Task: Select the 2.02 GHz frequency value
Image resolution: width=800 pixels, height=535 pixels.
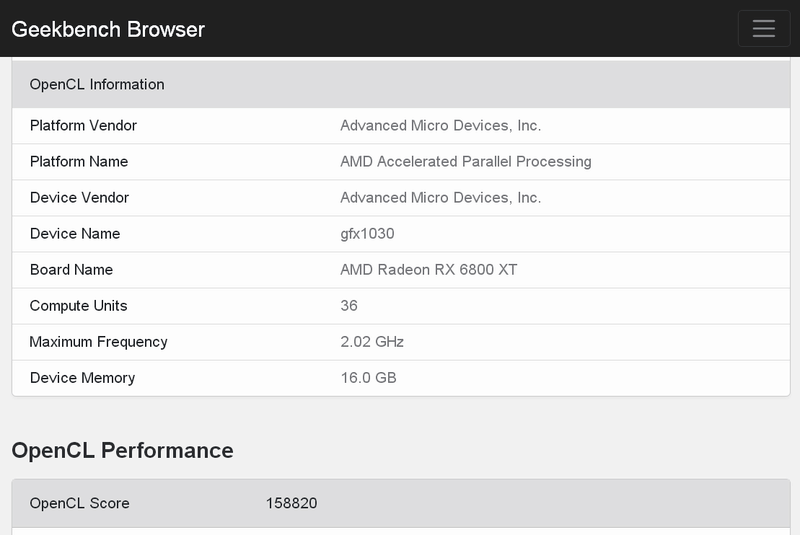Action: 372,342
